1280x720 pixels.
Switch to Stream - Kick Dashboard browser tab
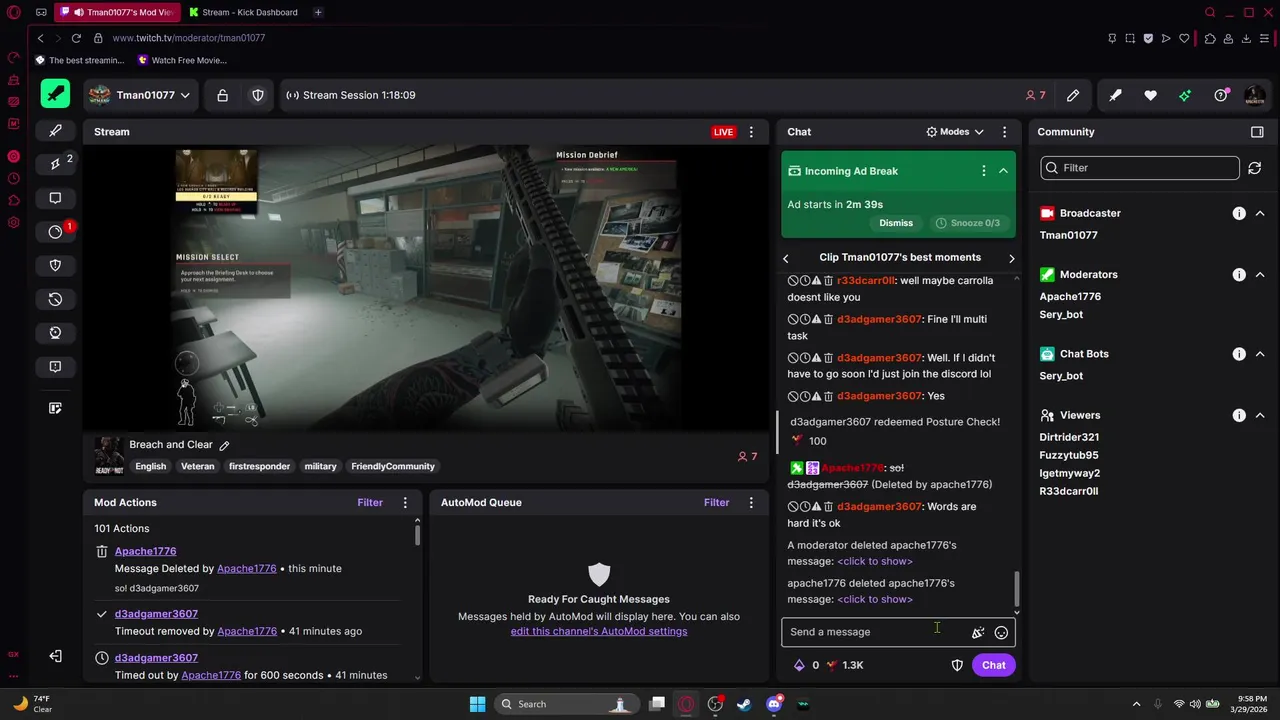244,12
